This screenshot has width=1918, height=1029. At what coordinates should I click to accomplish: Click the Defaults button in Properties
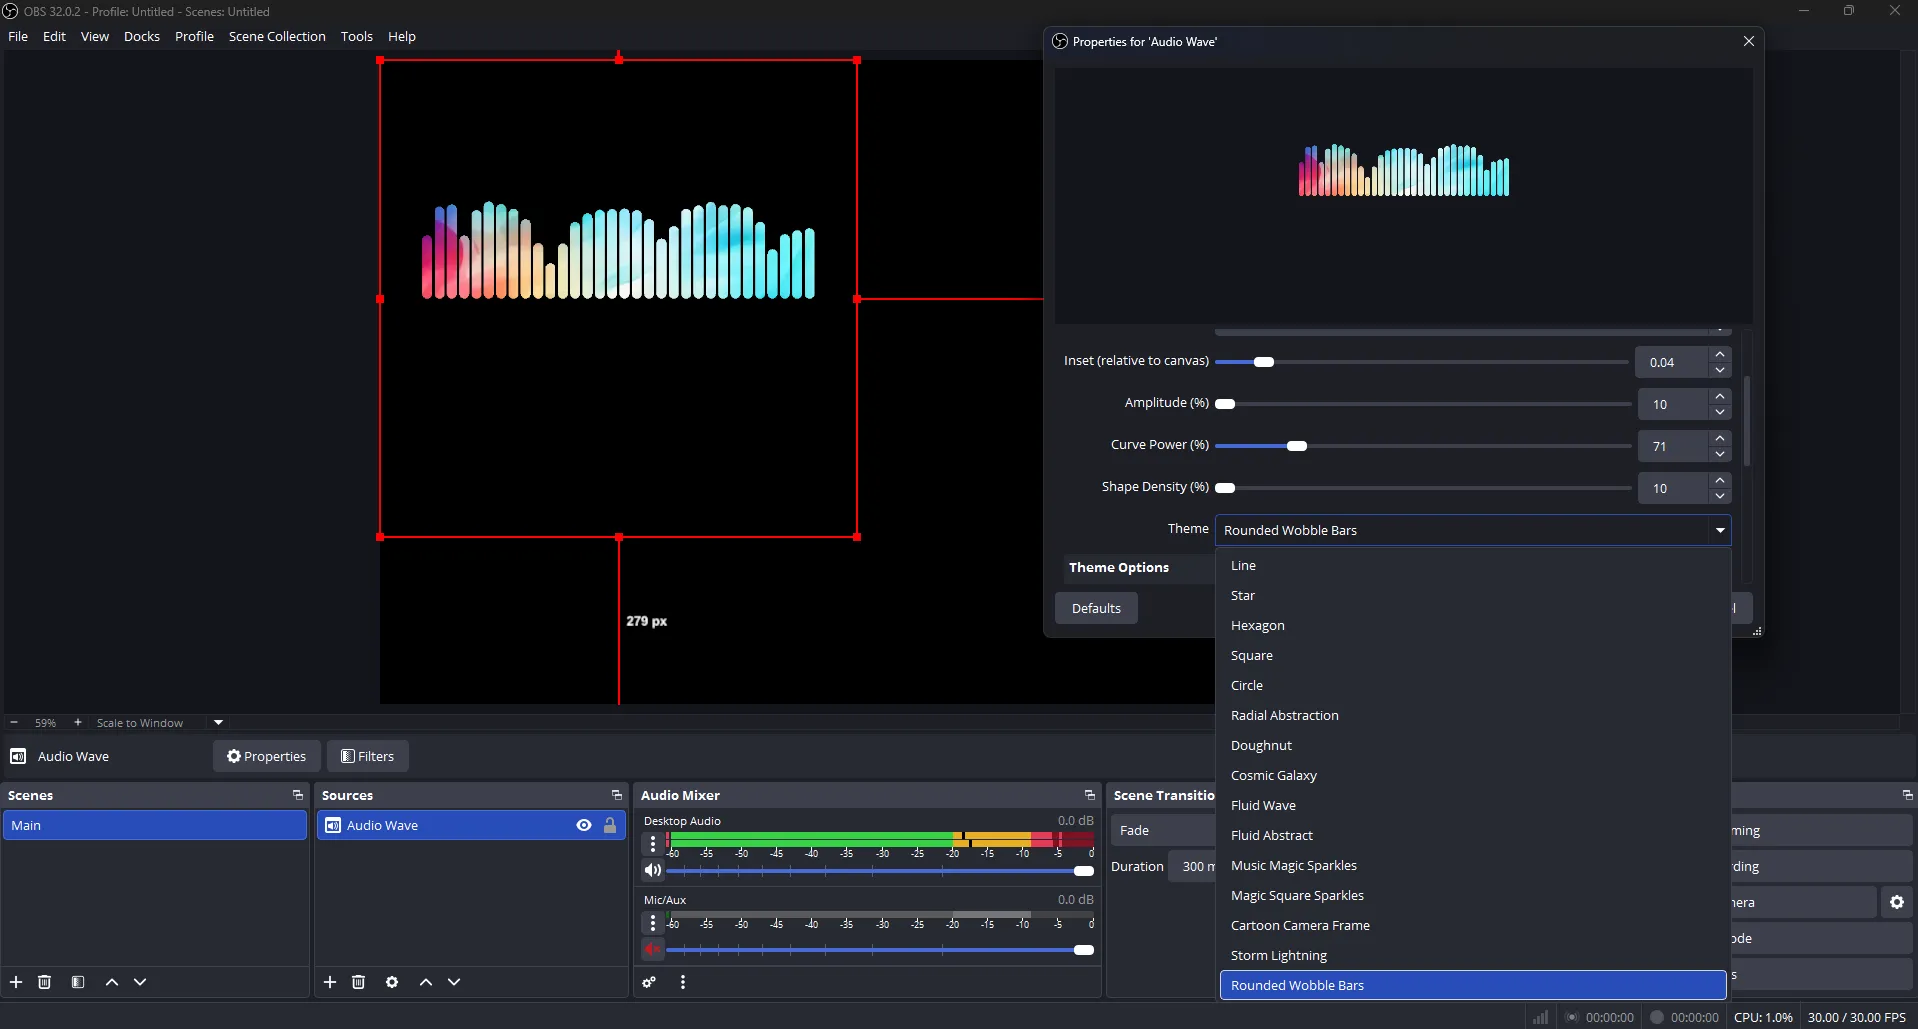point(1096,608)
